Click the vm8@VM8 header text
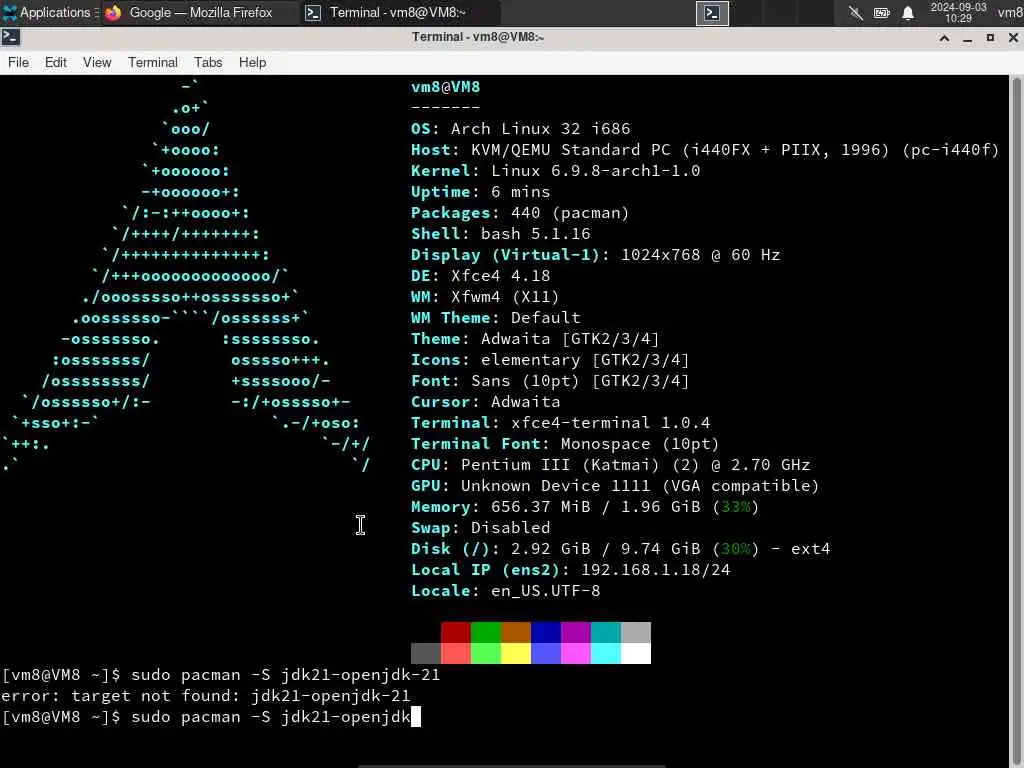This screenshot has height=768, width=1024. pos(445,87)
